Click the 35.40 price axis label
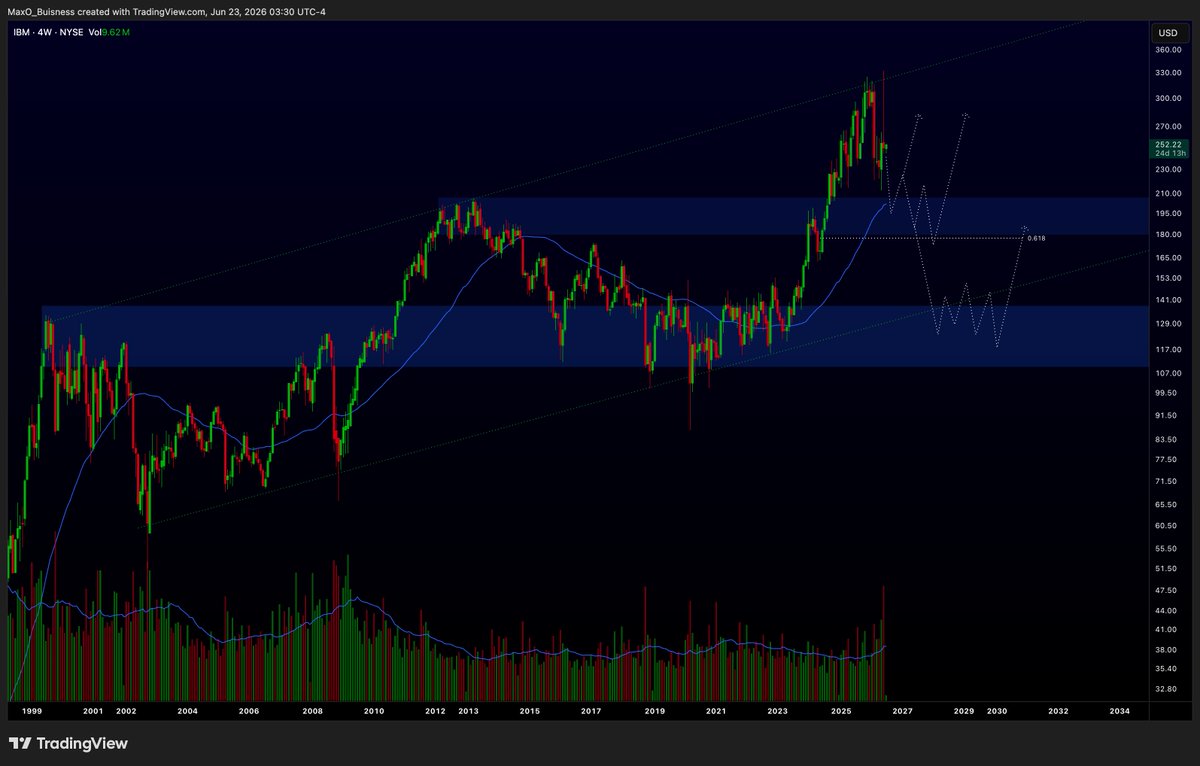The width and height of the screenshot is (1200, 766). point(1166,668)
